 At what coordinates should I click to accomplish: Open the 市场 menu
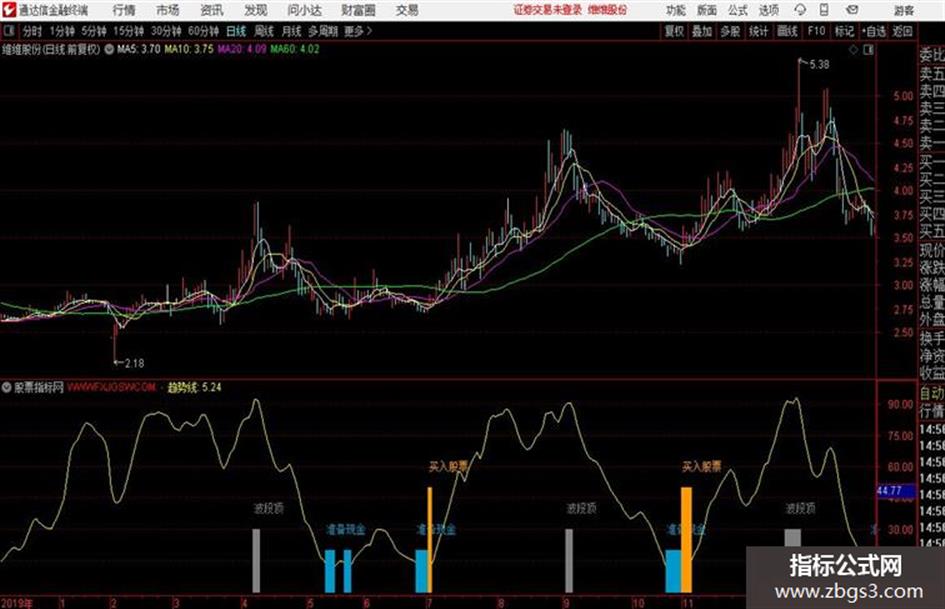(x=168, y=10)
